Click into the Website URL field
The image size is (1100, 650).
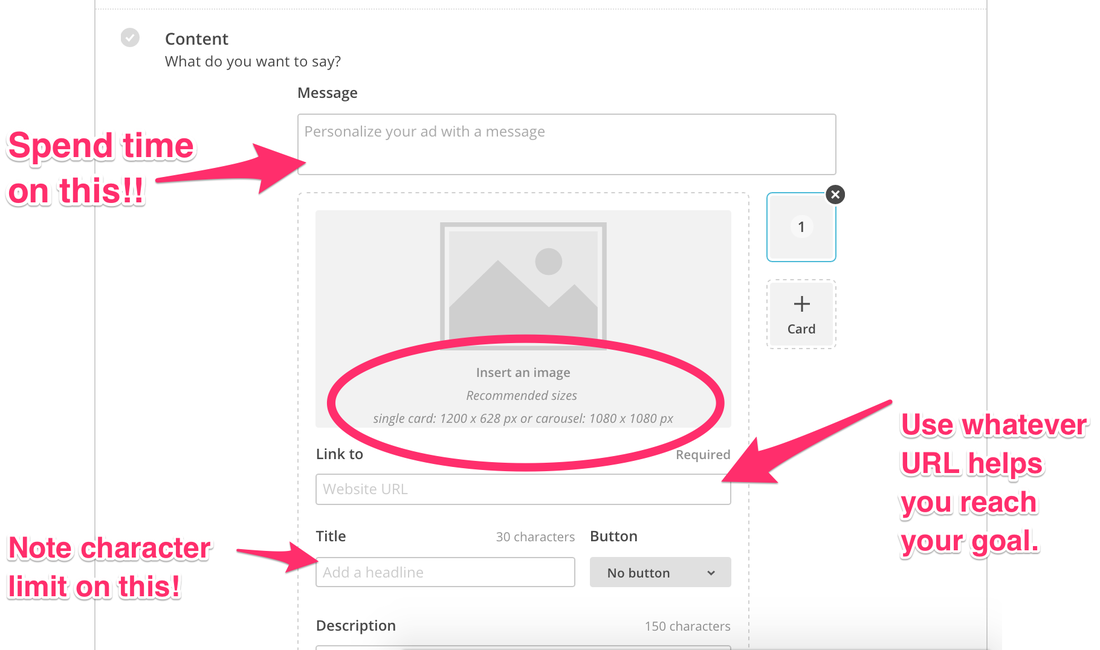click(x=523, y=489)
